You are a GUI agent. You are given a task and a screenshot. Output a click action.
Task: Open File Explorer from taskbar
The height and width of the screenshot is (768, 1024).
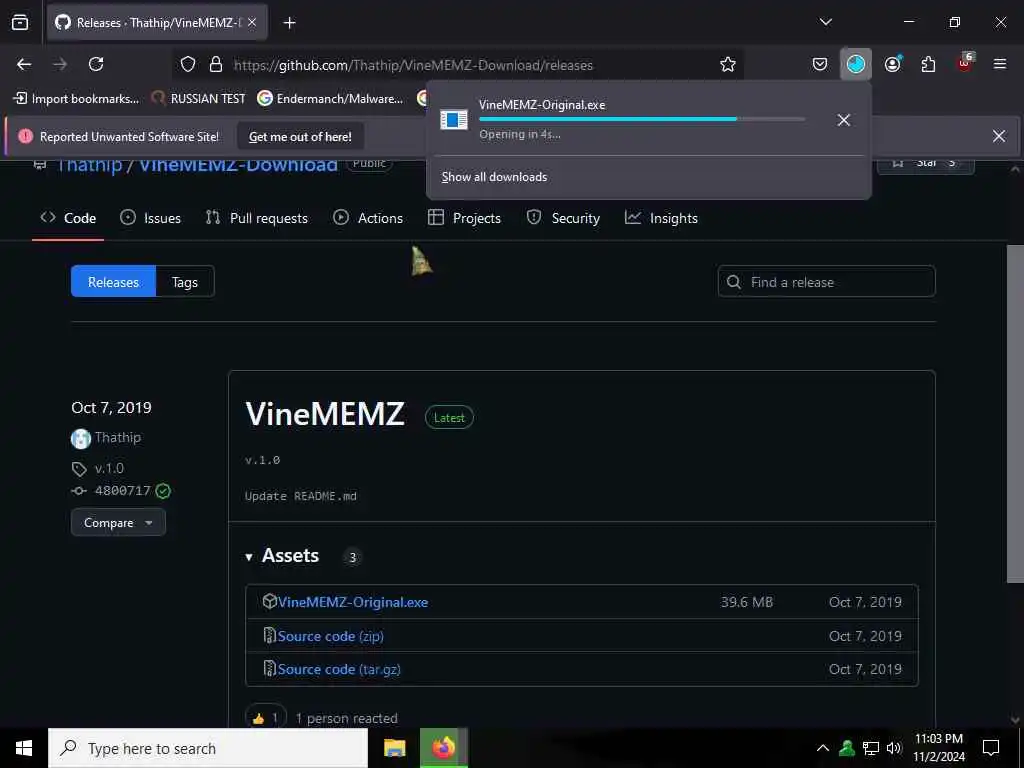(x=394, y=748)
